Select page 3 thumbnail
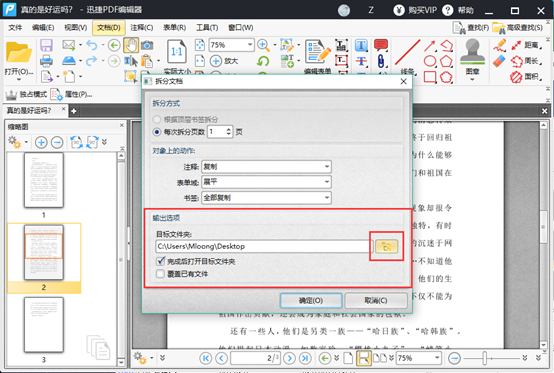 tap(44, 325)
